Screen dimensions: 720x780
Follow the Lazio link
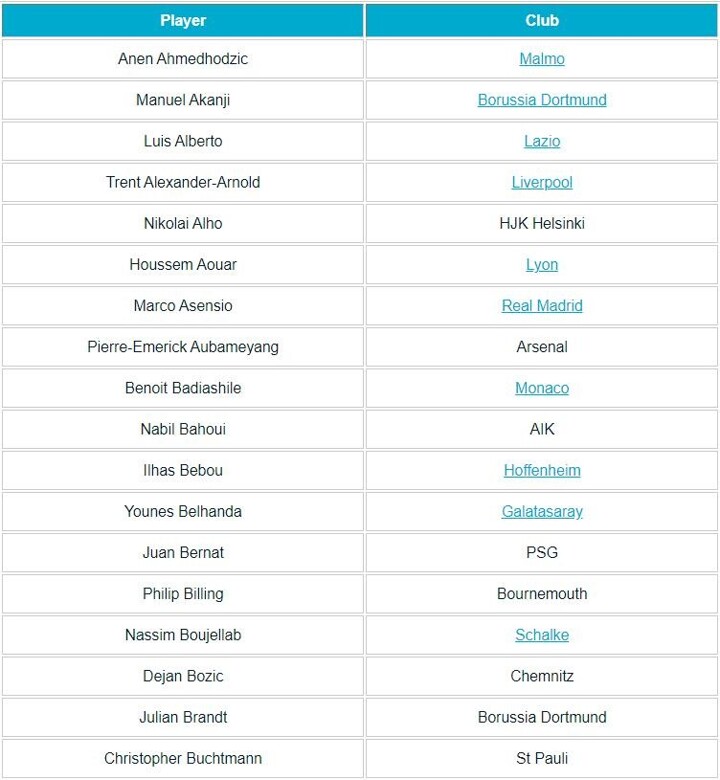542,141
